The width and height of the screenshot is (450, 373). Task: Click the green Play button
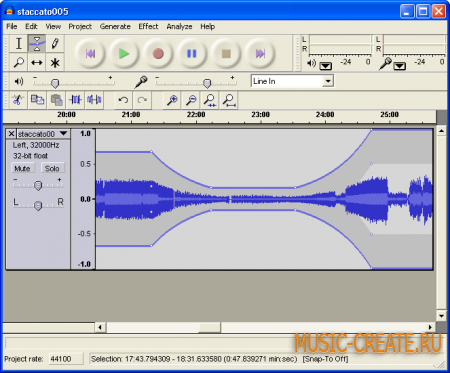click(x=124, y=53)
